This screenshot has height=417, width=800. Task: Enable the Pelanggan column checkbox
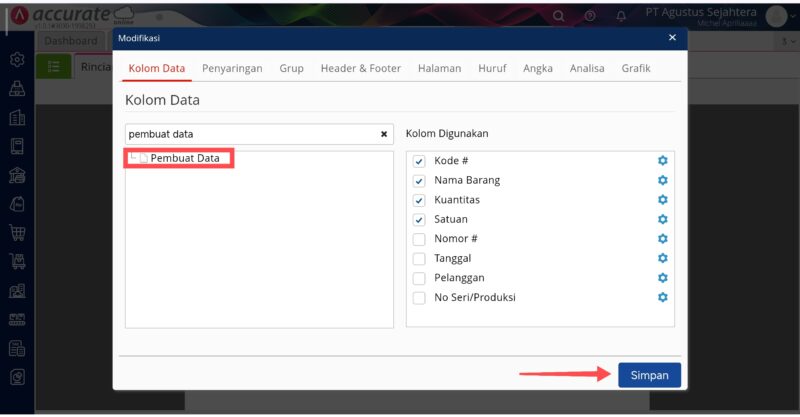tap(419, 278)
